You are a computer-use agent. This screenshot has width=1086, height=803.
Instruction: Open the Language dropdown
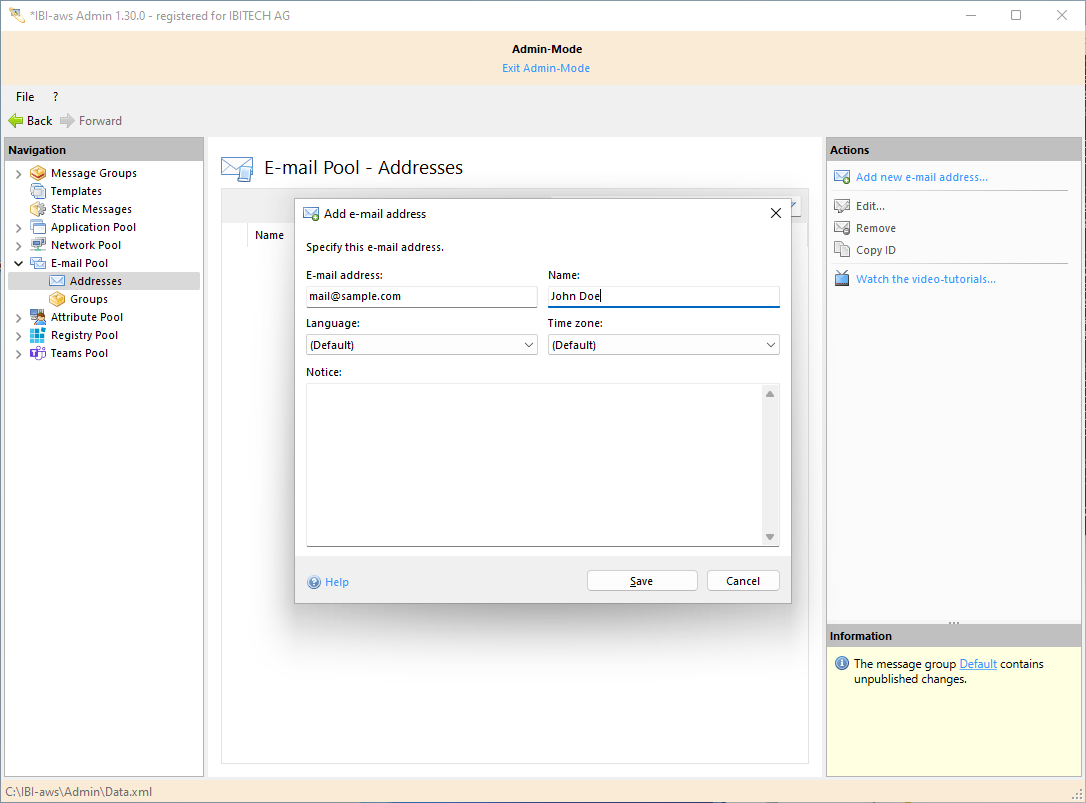pos(529,345)
